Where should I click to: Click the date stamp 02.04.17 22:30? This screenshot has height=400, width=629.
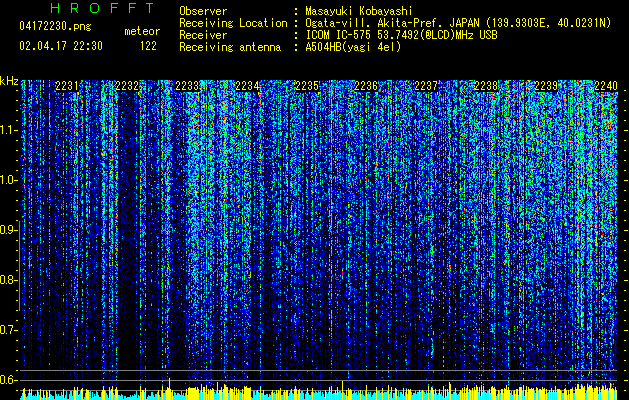tap(61, 46)
